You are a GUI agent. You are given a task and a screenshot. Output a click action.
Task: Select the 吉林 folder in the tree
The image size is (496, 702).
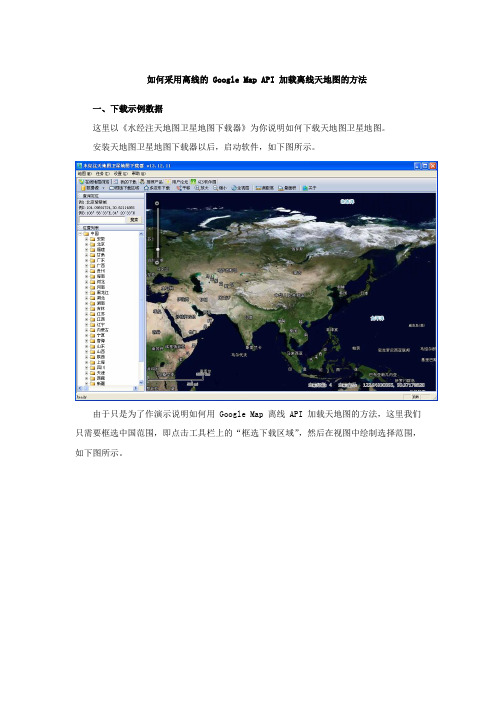pyautogui.click(x=98, y=308)
